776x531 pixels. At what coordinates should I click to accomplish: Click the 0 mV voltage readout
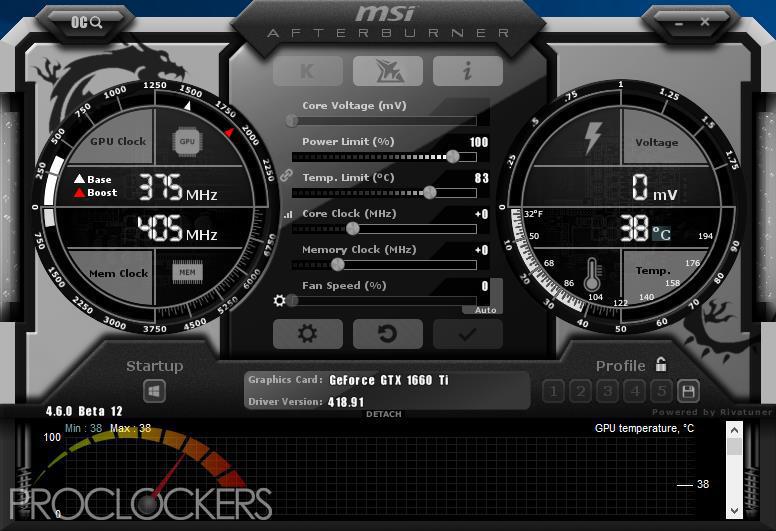pyautogui.click(x=654, y=188)
